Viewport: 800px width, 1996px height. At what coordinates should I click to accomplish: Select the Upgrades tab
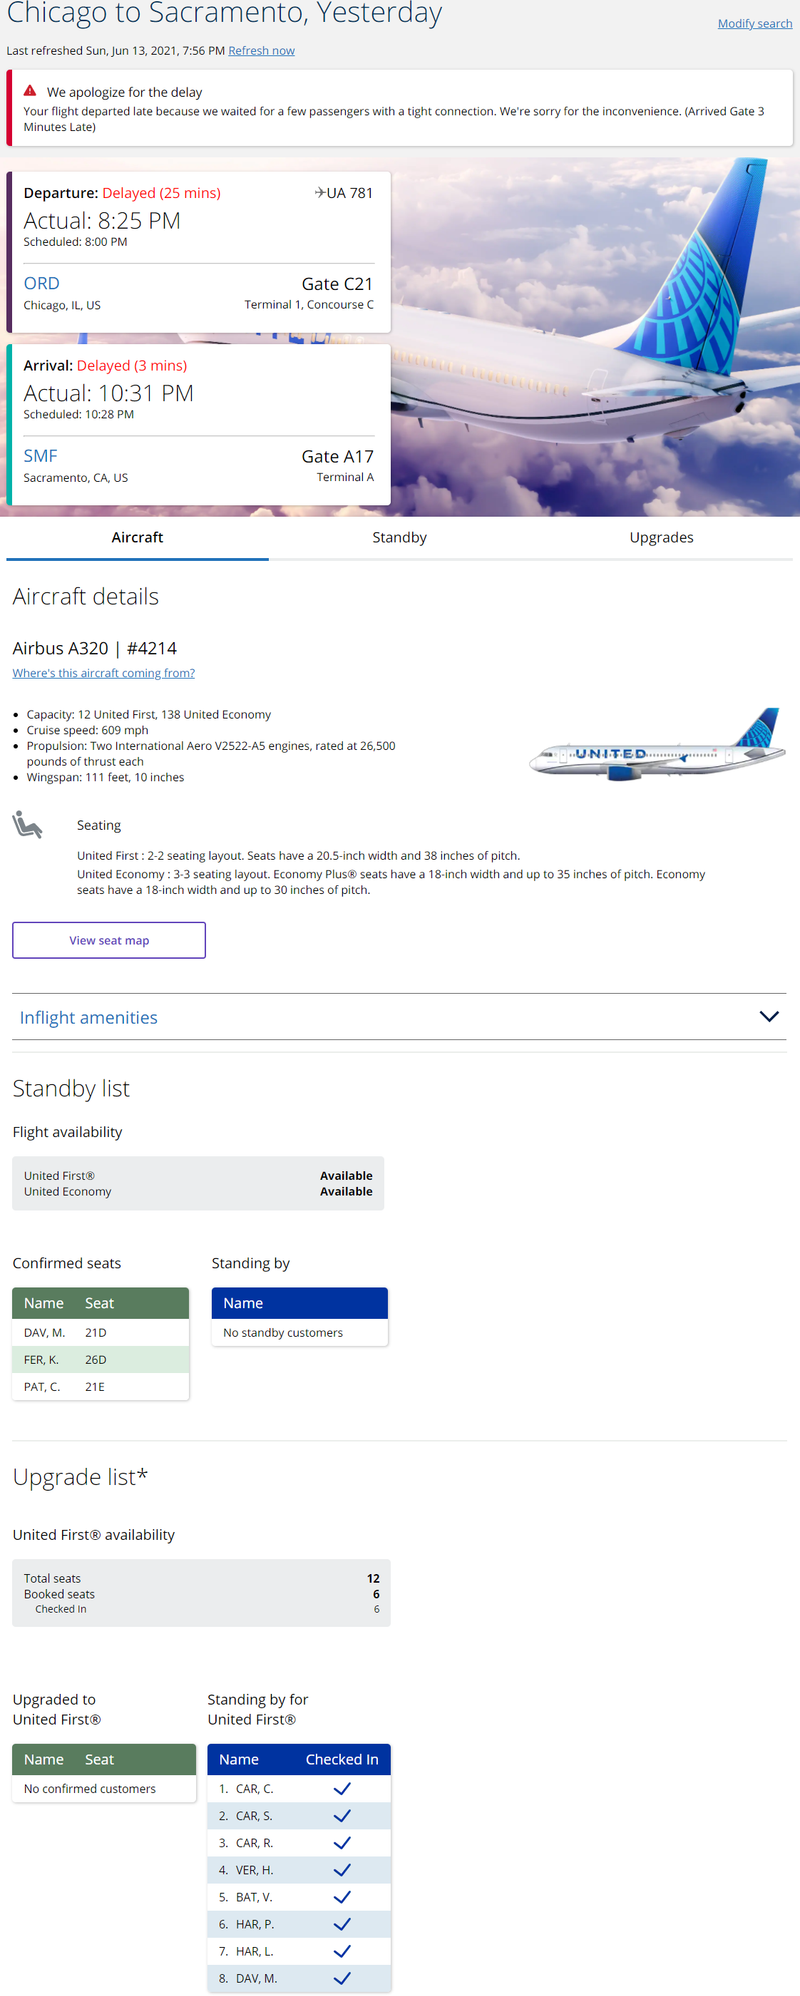(x=661, y=538)
